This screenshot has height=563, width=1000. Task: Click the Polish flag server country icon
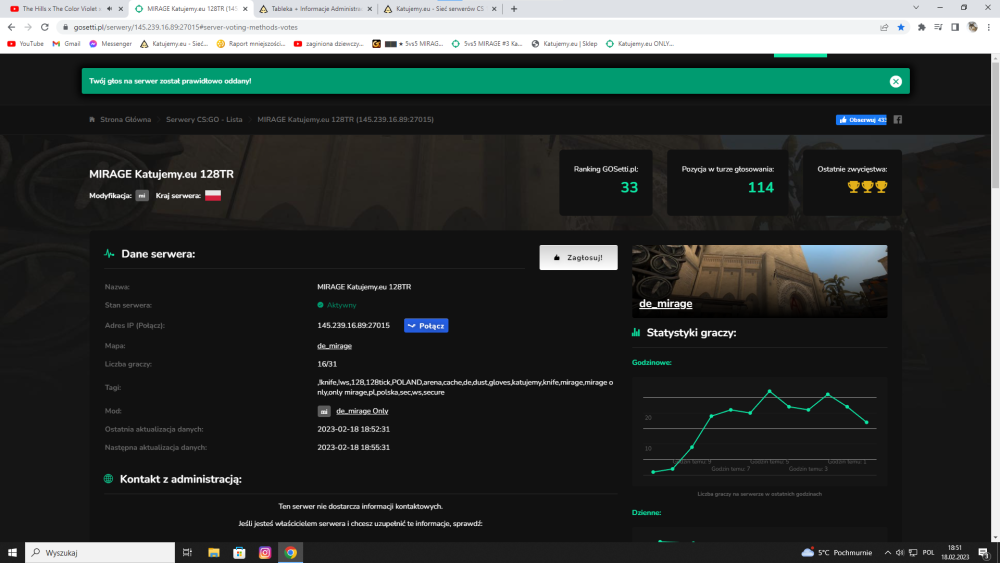[213, 196]
